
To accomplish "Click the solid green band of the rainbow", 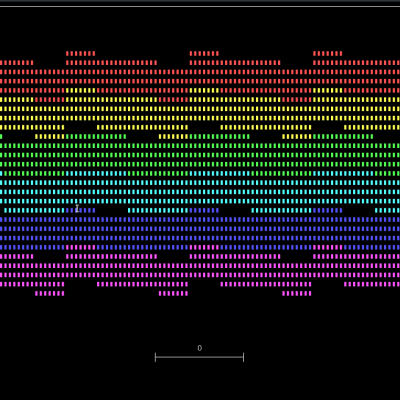I will (x=200, y=155).
